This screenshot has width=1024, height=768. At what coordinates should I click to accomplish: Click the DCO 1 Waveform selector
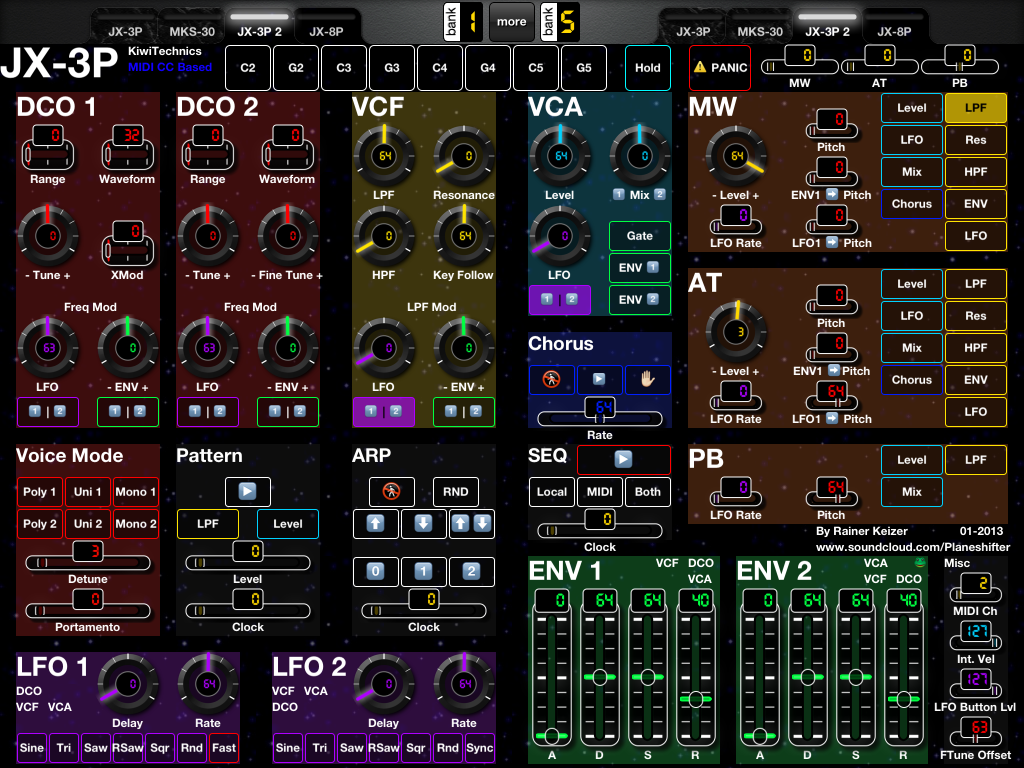tap(127, 148)
